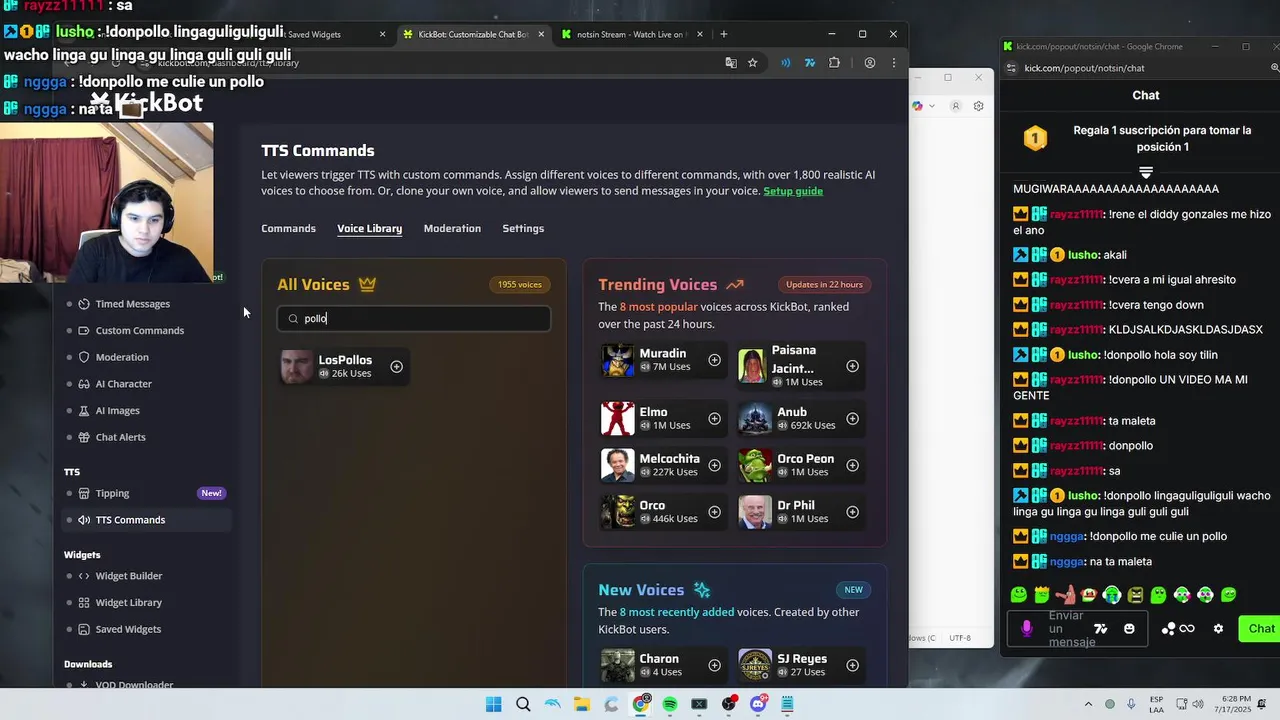Open Saved Widgets in sidebar
This screenshot has height=720, width=1280.
coord(128,629)
